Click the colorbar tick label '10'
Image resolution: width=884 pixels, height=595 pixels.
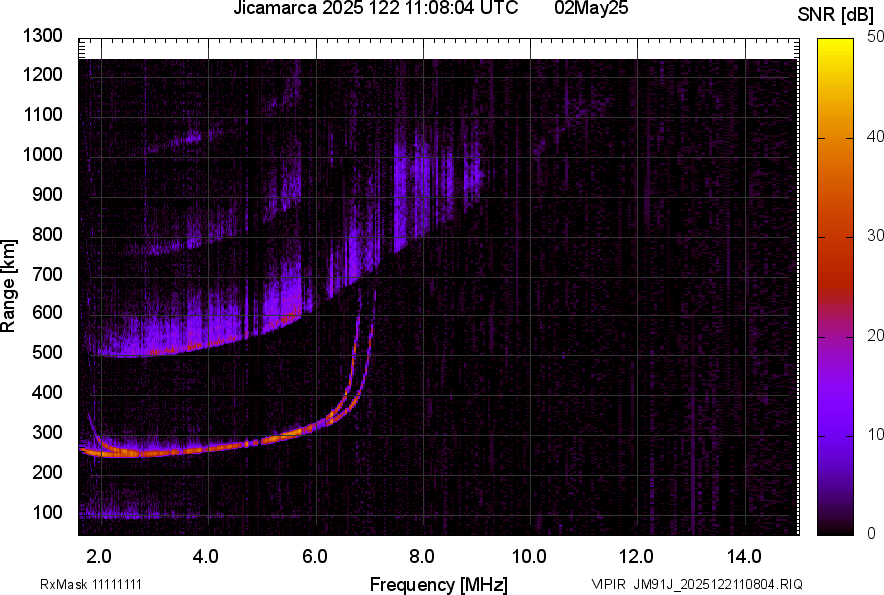pyautogui.click(x=875, y=434)
